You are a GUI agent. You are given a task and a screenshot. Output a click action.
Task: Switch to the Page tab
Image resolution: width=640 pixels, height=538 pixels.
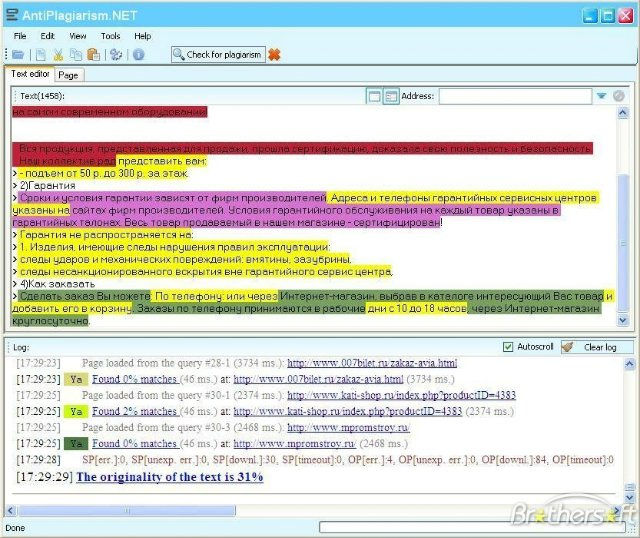68,75
